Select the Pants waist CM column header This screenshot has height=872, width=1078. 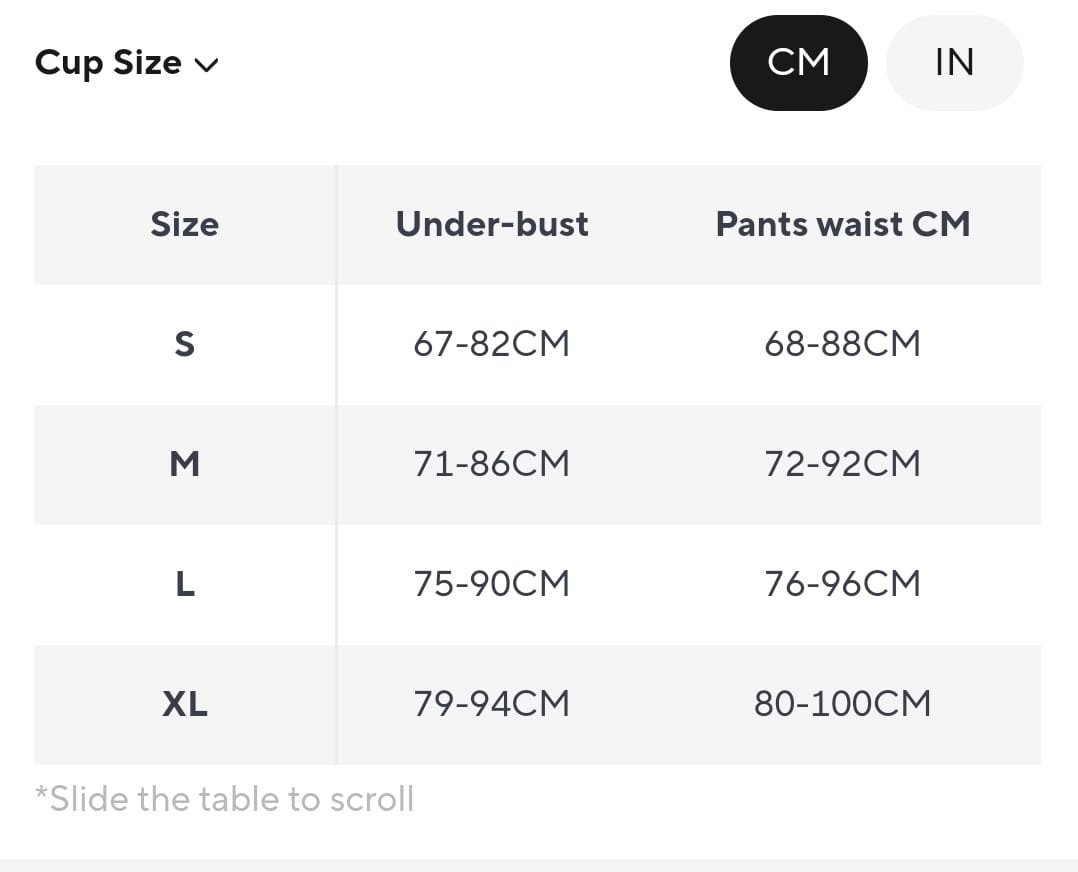click(843, 224)
